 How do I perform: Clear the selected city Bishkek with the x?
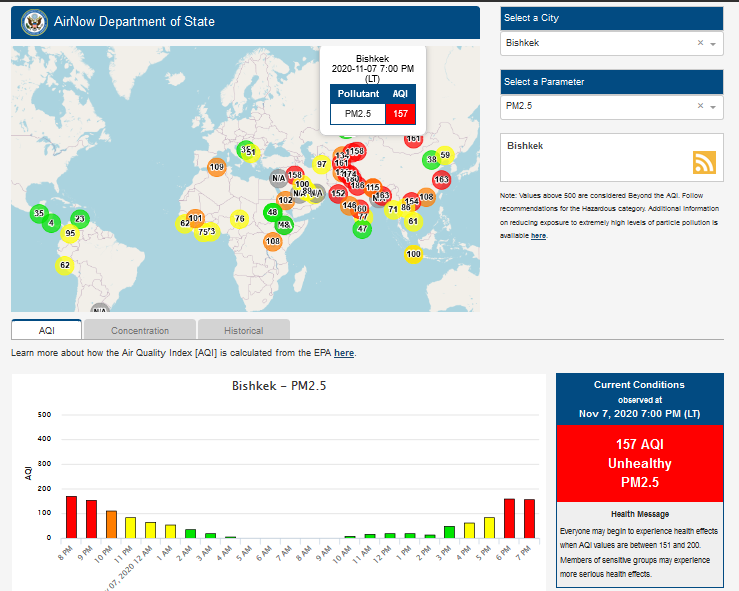tap(699, 44)
